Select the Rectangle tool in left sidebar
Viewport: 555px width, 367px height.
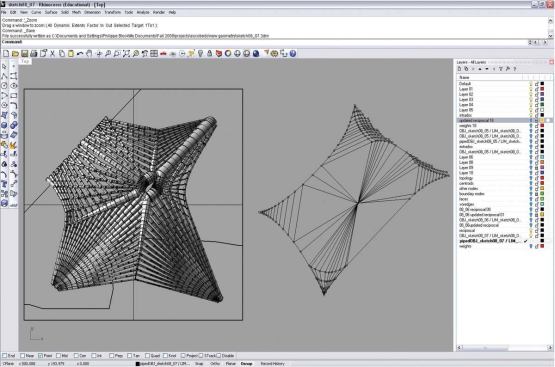click(x=13, y=96)
